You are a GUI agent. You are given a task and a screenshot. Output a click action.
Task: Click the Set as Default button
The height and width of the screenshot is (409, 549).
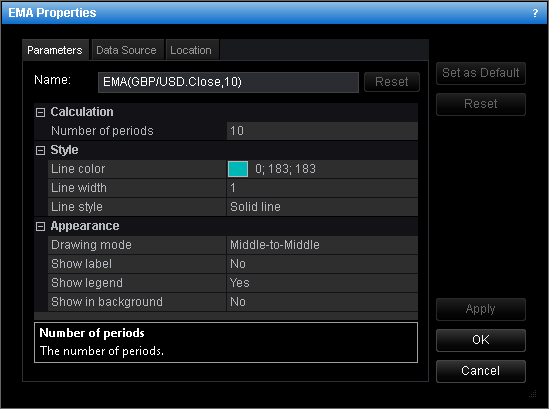[481, 73]
